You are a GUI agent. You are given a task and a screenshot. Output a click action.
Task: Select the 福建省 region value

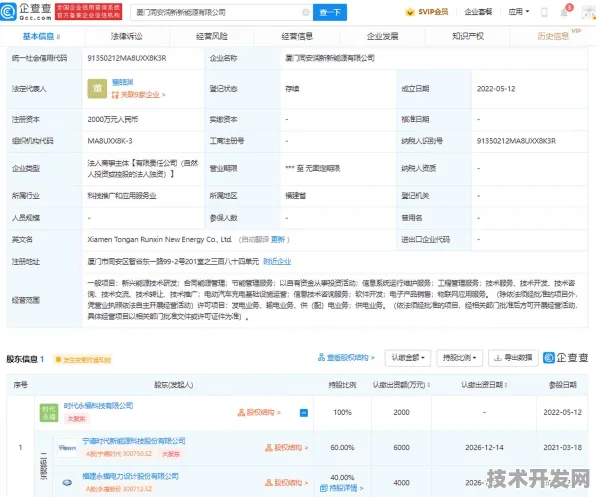(x=296, y=196)
